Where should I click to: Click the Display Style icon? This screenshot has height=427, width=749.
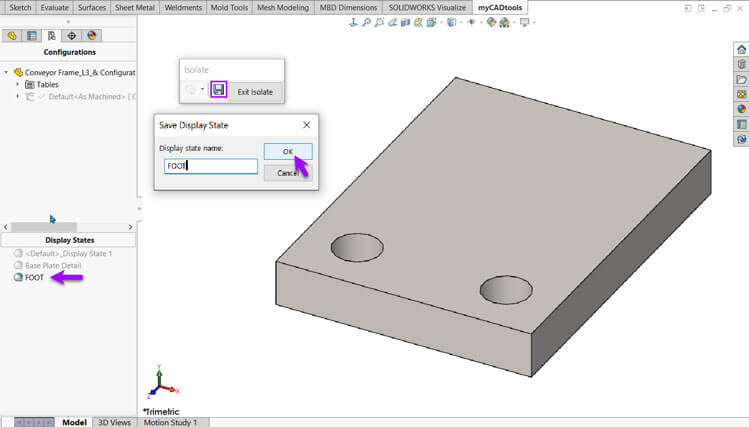pyautogui.click(x=451, y=22)
